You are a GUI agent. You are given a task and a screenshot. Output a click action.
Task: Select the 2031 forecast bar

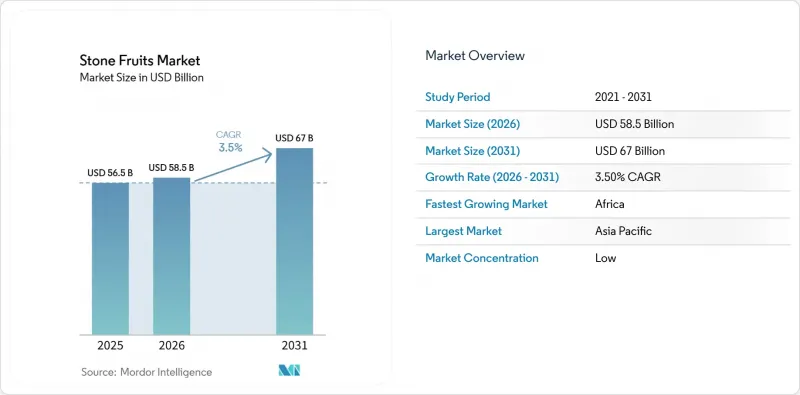click(x=294, y=241)
